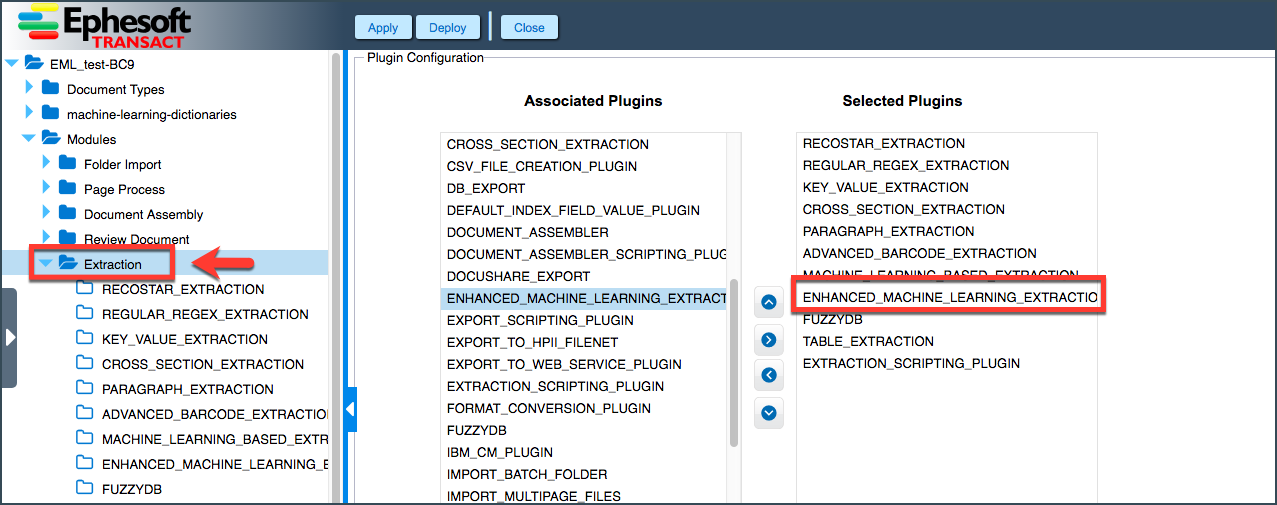Click the move-to-top double arrow button
The height and width of the screenshot is (505, 1277).
coord(768,301)
